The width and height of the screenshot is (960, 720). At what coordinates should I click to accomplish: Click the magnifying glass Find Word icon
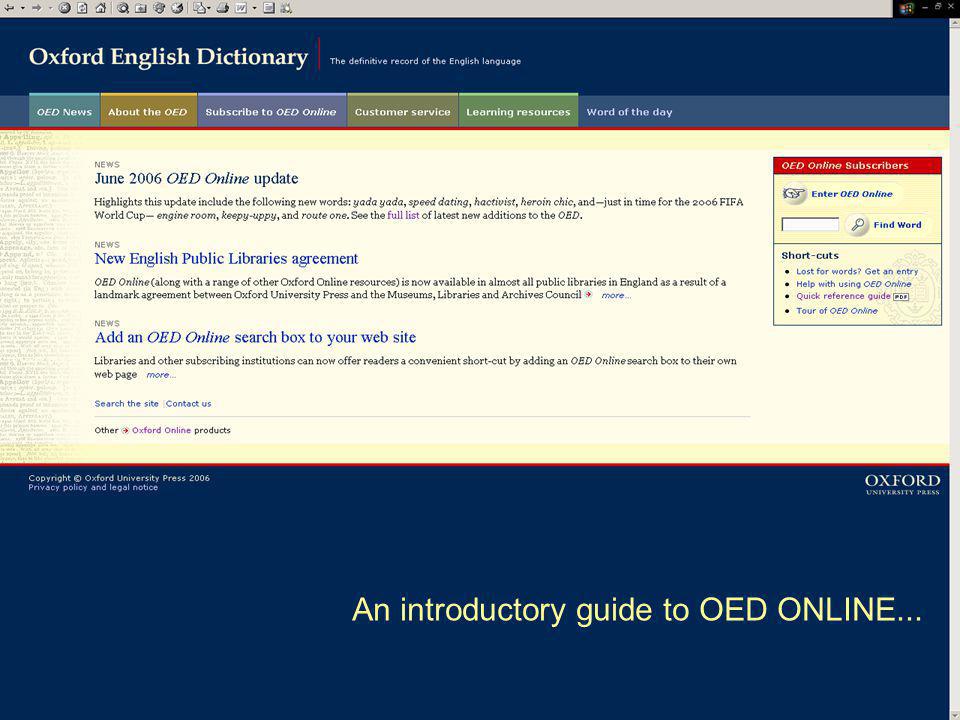858,225
